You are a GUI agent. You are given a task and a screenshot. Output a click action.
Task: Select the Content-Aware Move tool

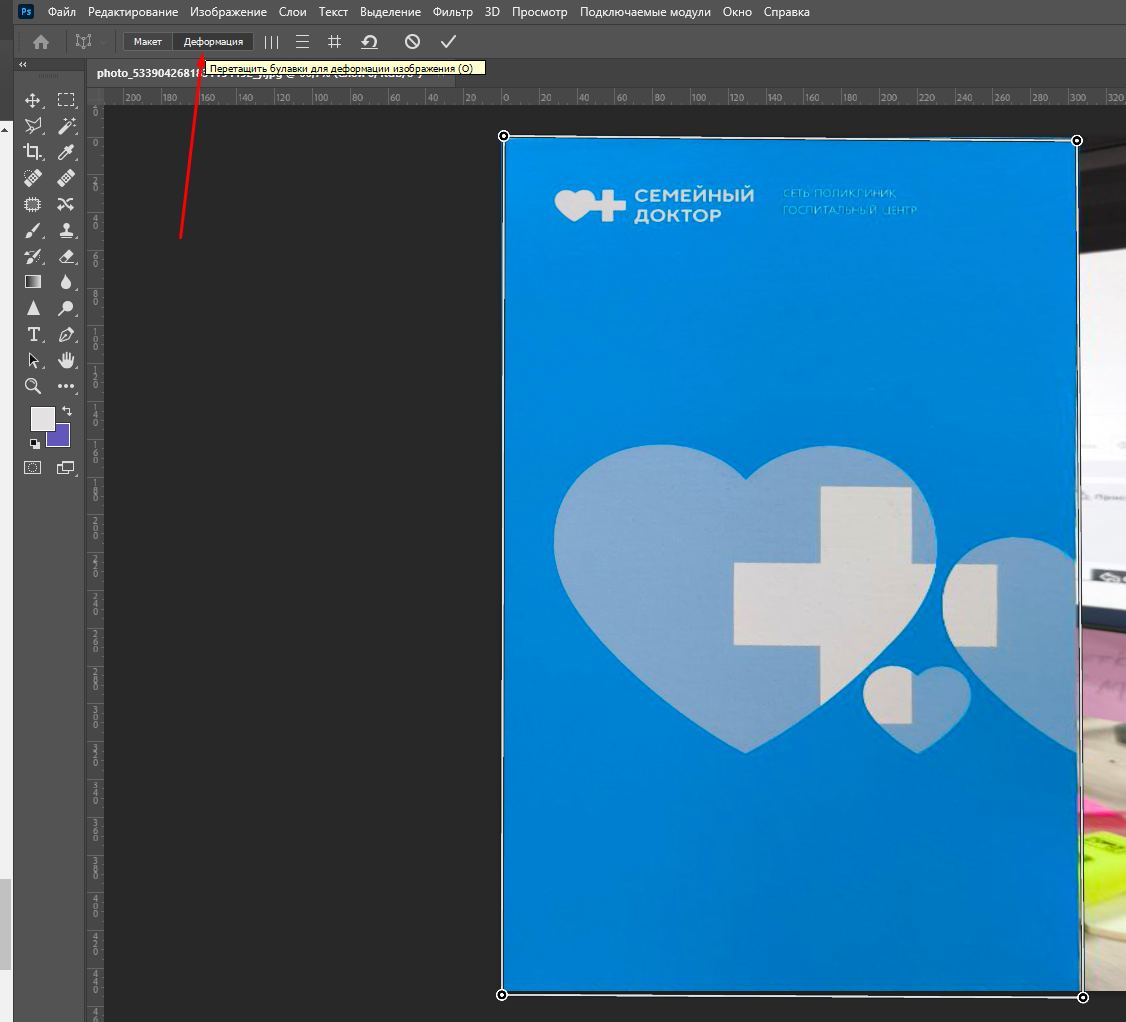pyautogui.click(x=66, y=204)
